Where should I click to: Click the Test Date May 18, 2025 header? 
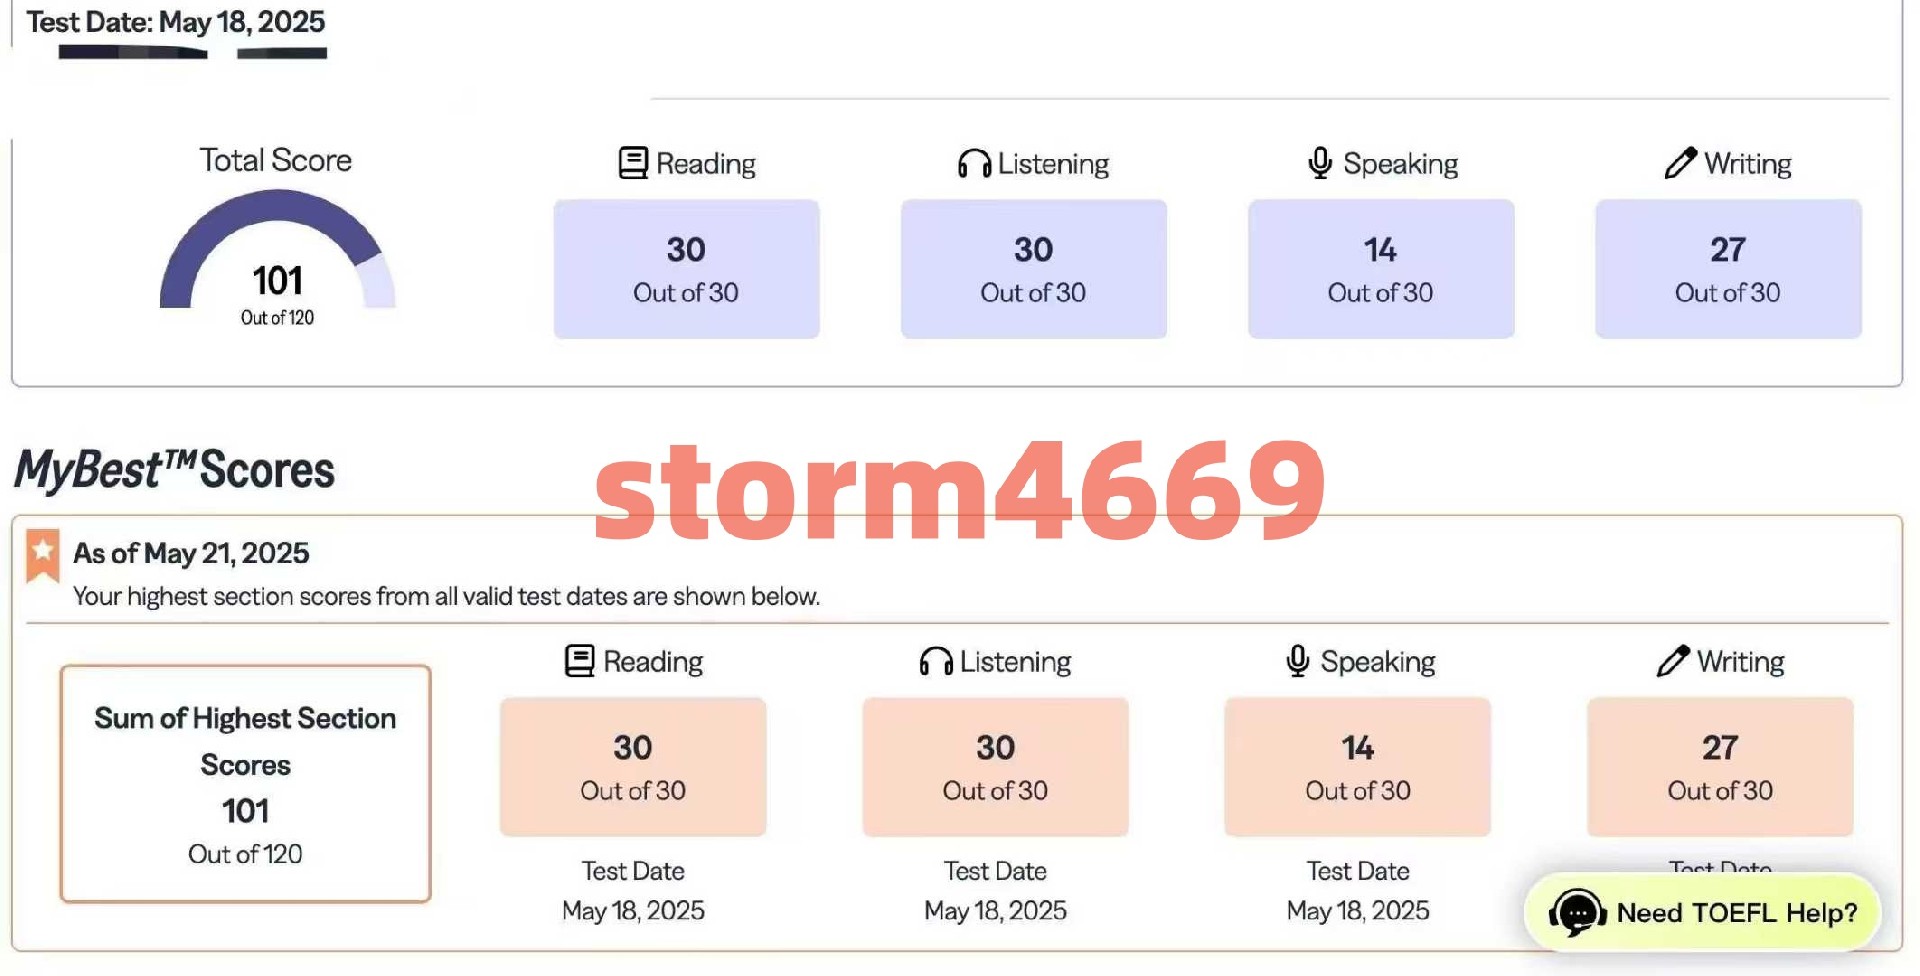pyautogui.click(x=176, y=22)
